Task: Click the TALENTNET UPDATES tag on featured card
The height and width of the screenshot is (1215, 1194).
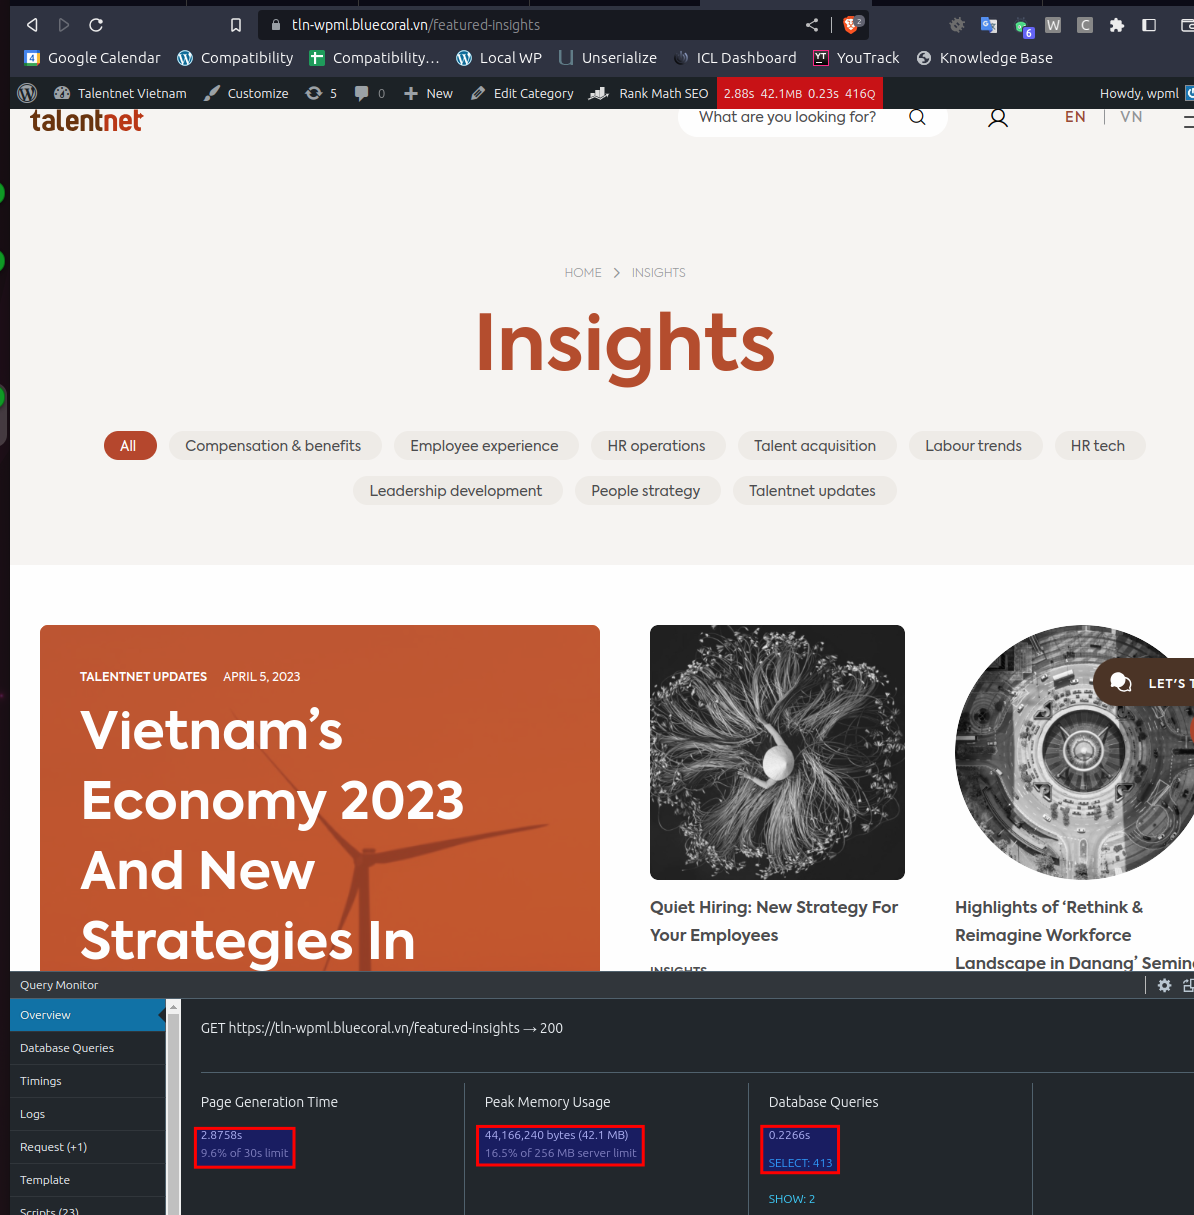Action: click(x=143, y=677)
